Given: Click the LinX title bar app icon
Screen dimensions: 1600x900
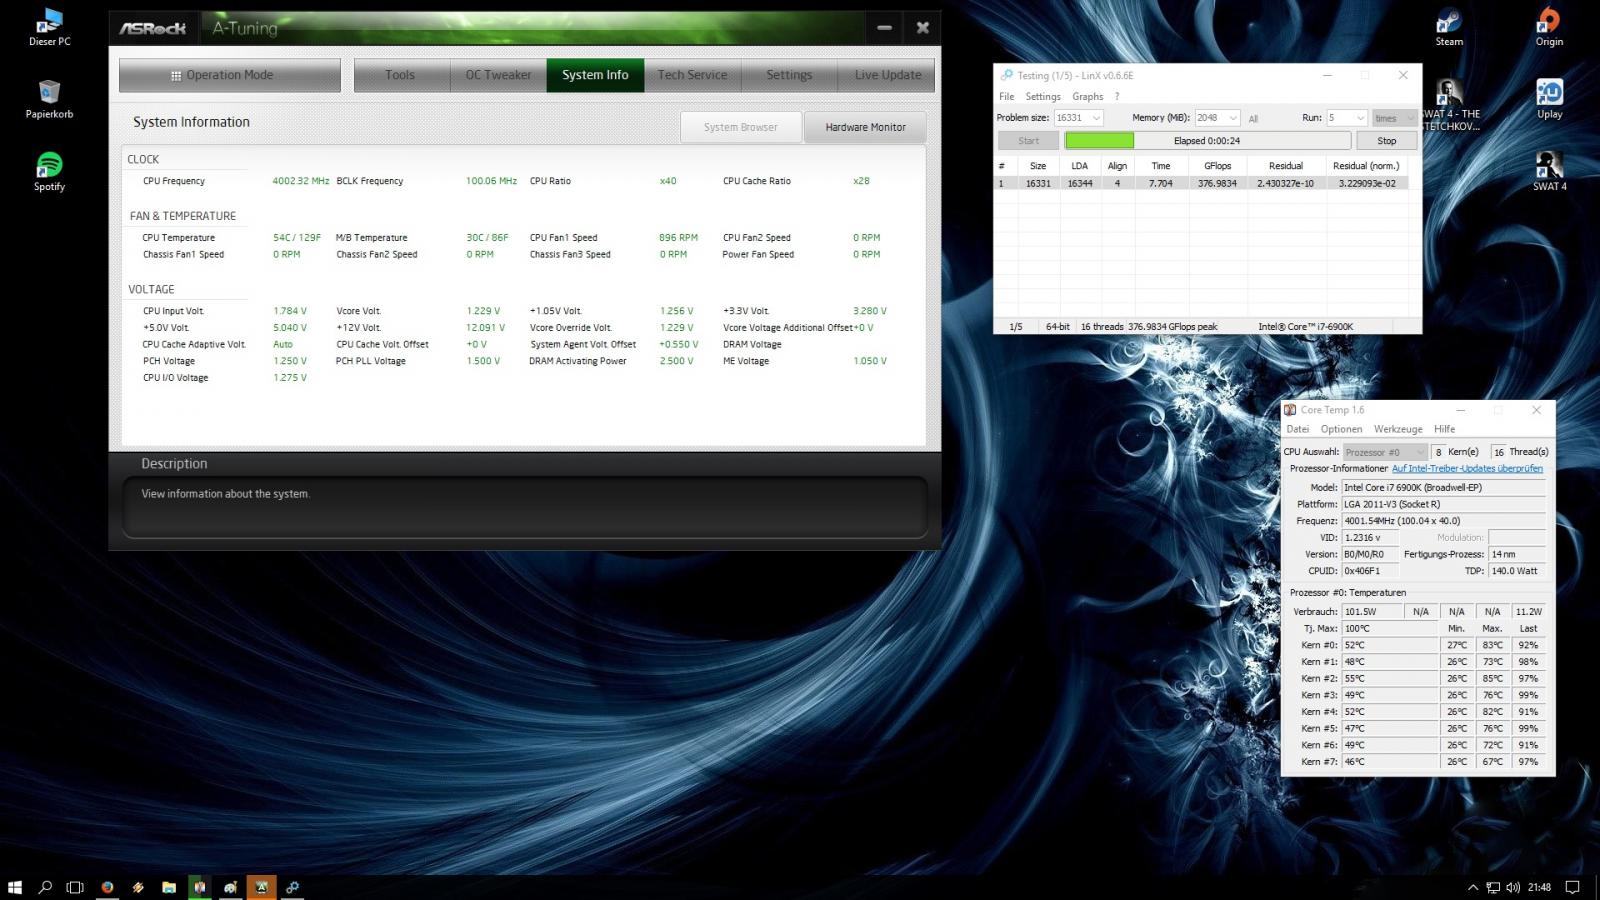Looking at the screenshot, I should (1006, 75).
